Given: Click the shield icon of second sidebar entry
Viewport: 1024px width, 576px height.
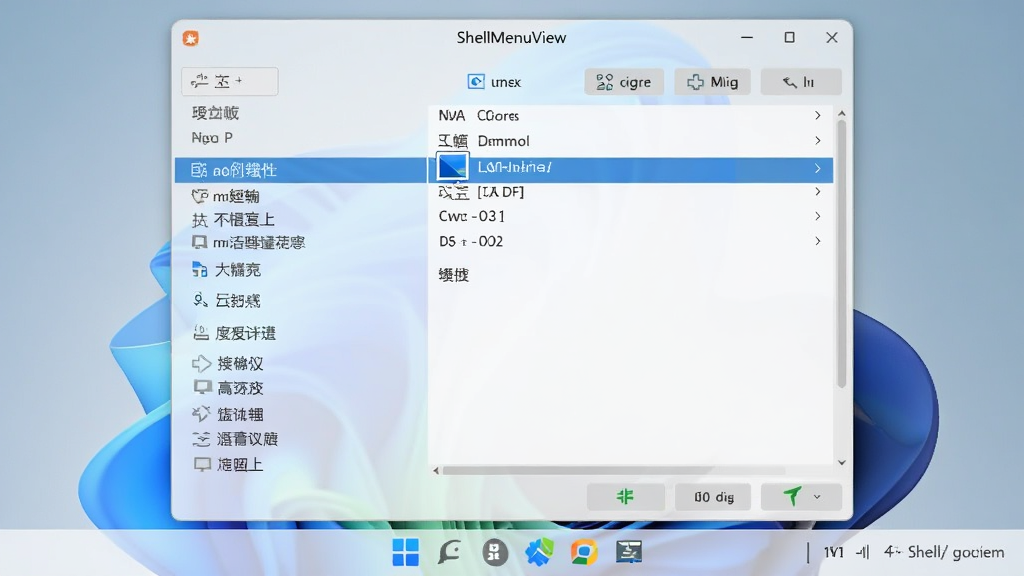Looking at the screenshot, I should click(200, 196).
